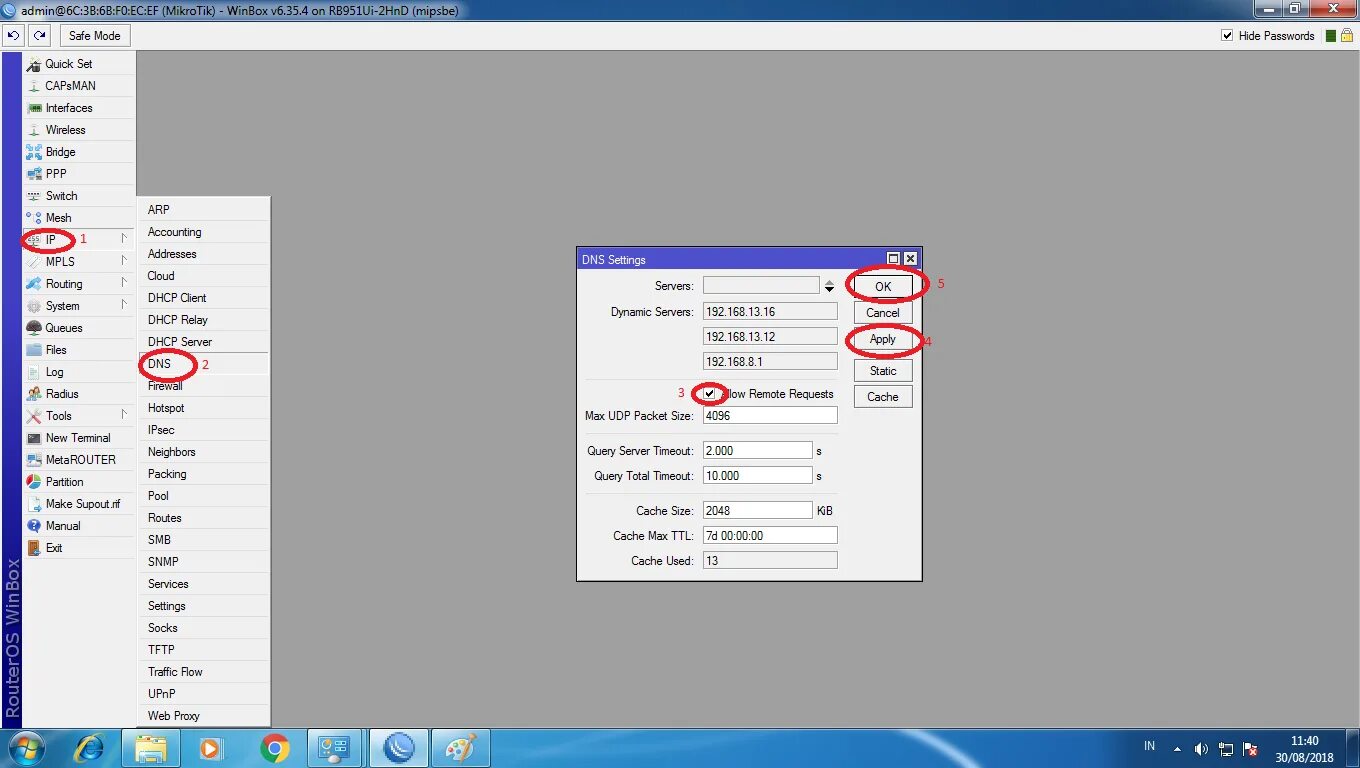This screenshot has height=768, width=1360.
Task: Click Query Server Timeout field
Action: click(x=758, y=450)
